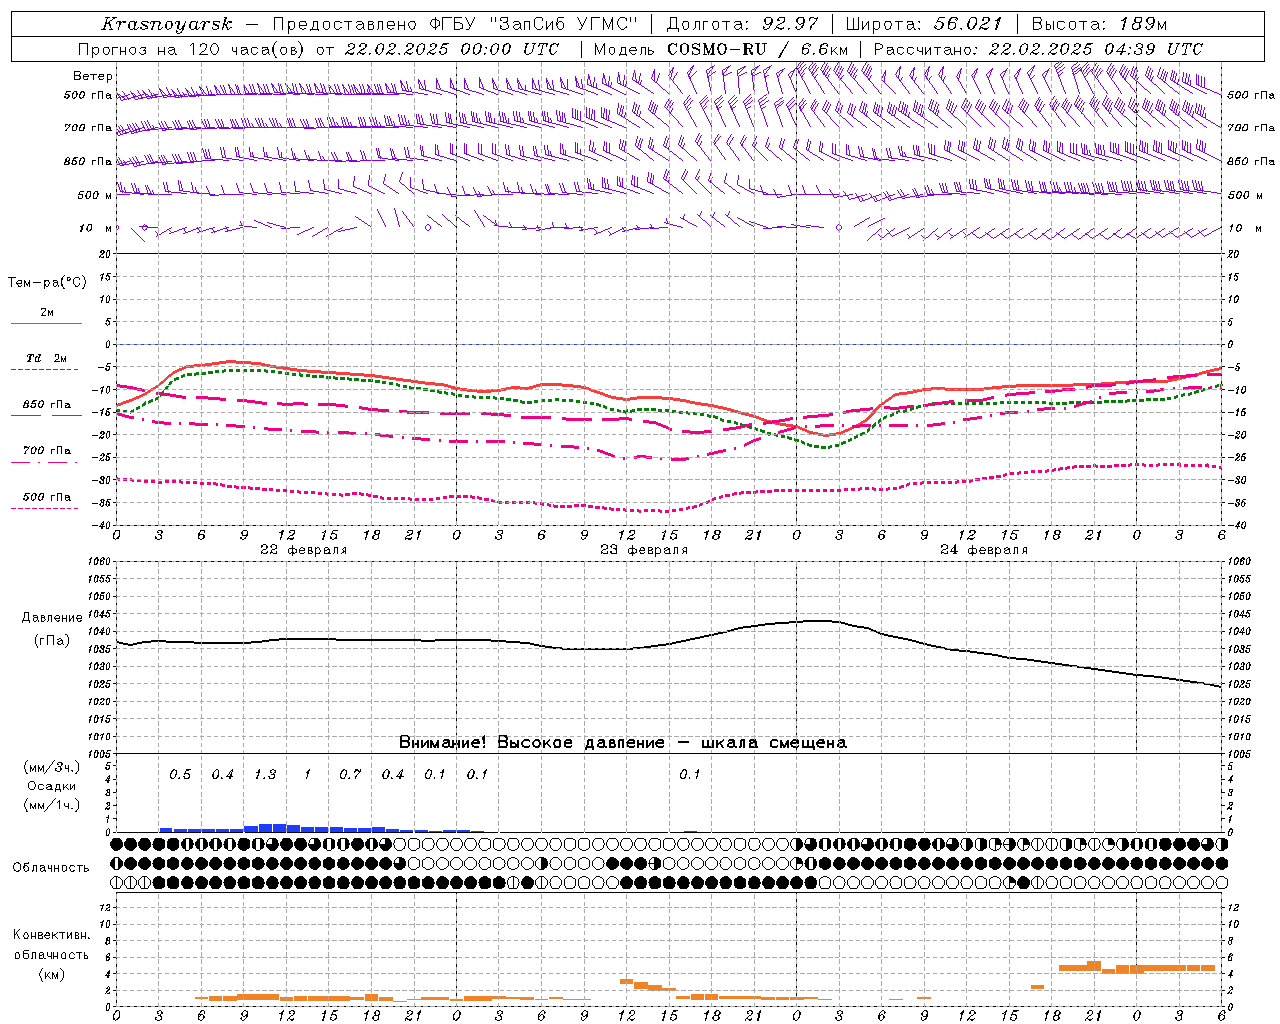The image size is (1280, 1024).
Task: Click the Широта: 56.021 value
Action: click(x=924, y=24)
